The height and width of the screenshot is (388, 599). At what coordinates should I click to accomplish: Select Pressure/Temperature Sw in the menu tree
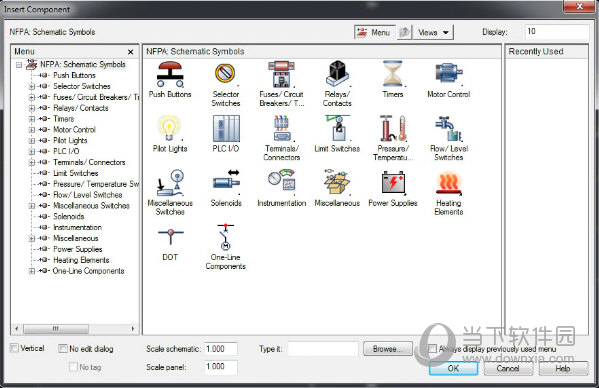pos(96,184)
